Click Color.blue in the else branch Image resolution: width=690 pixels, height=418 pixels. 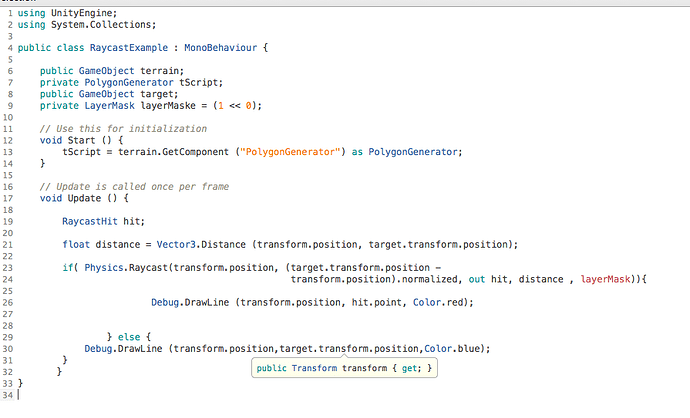click(x=455, y=348)
